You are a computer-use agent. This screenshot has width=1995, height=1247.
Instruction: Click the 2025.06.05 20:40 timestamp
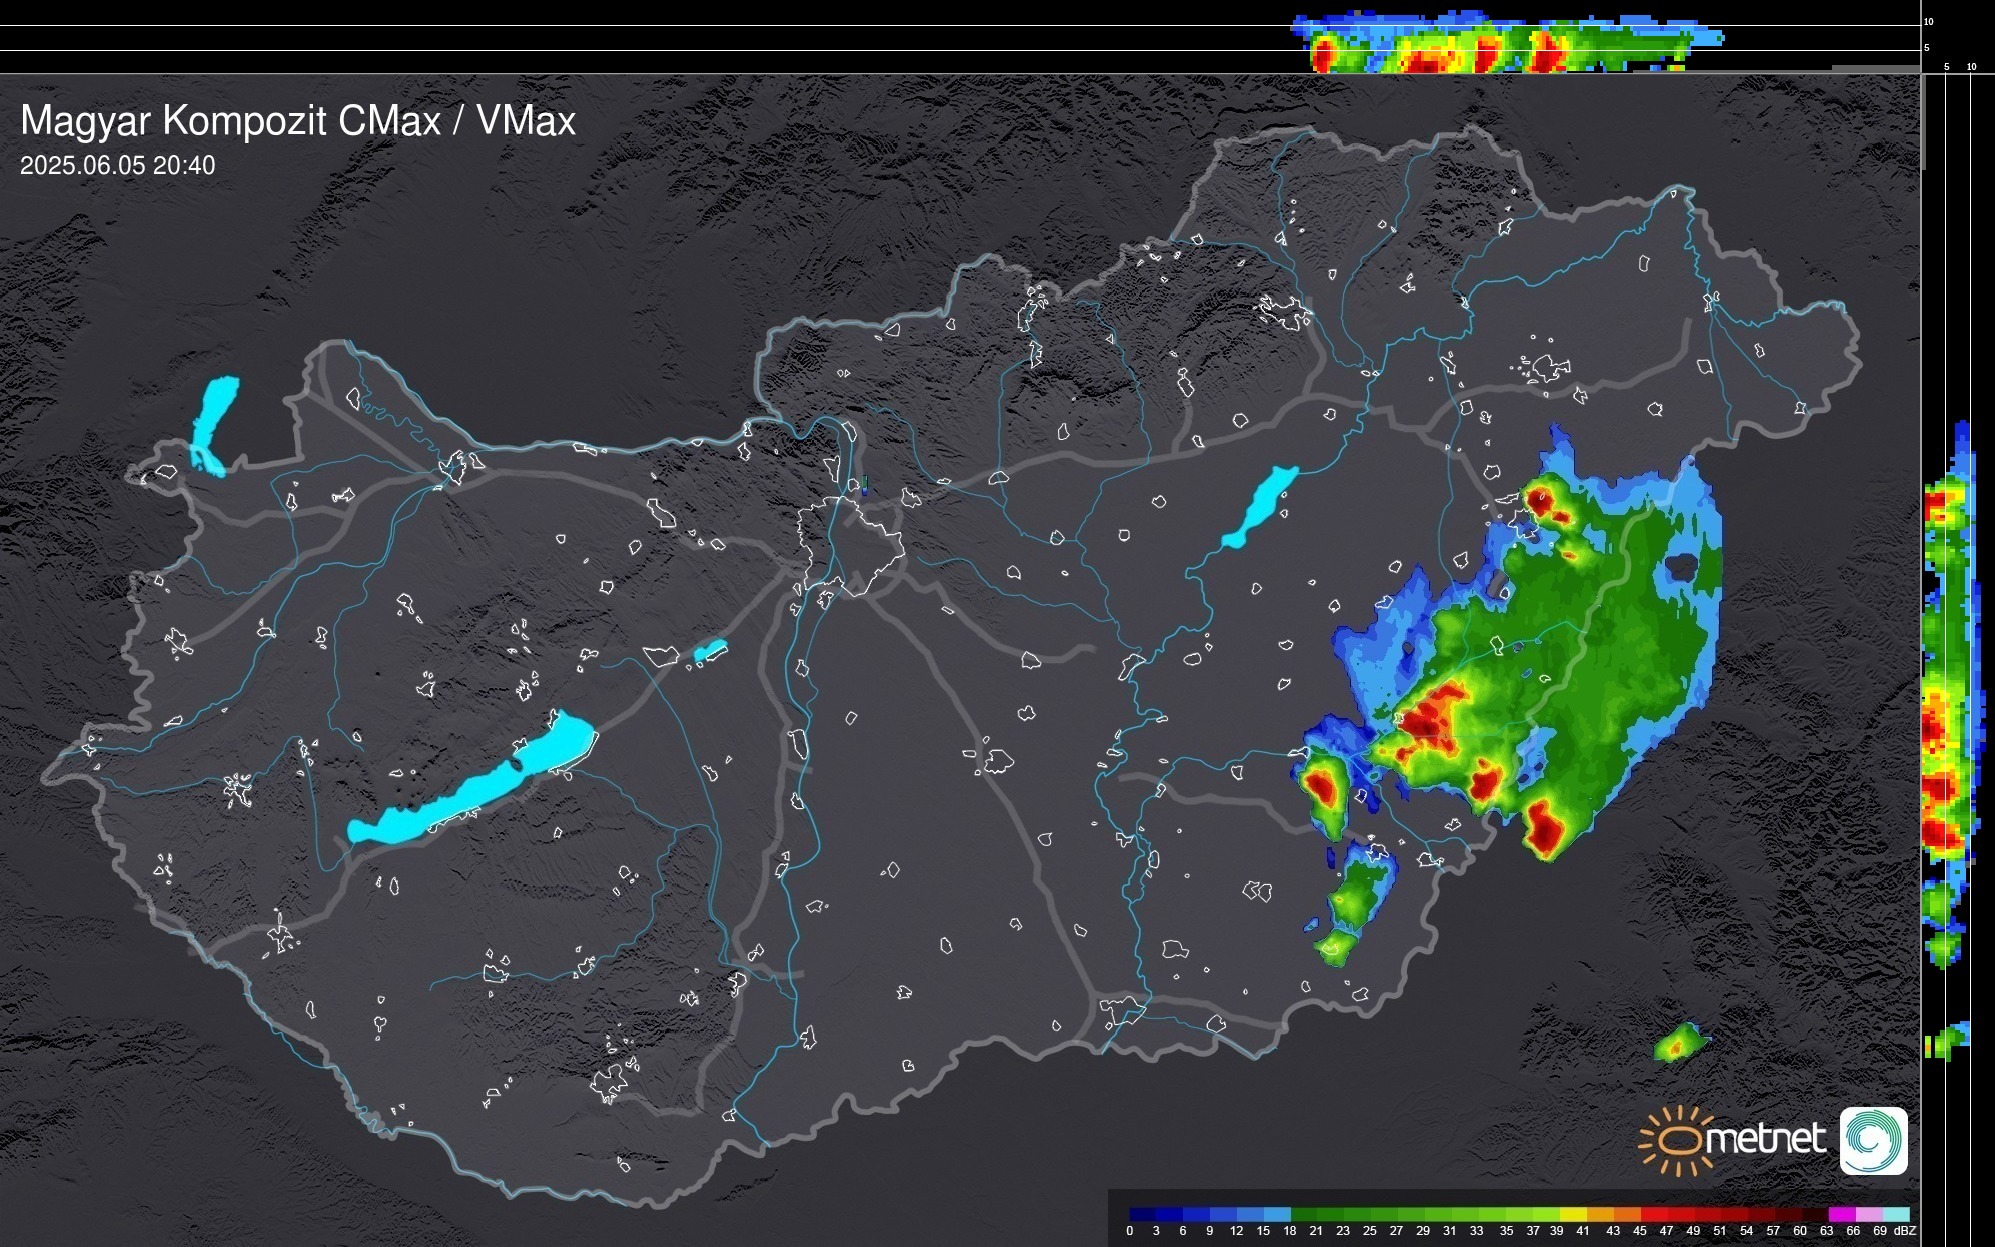[117, 166]
